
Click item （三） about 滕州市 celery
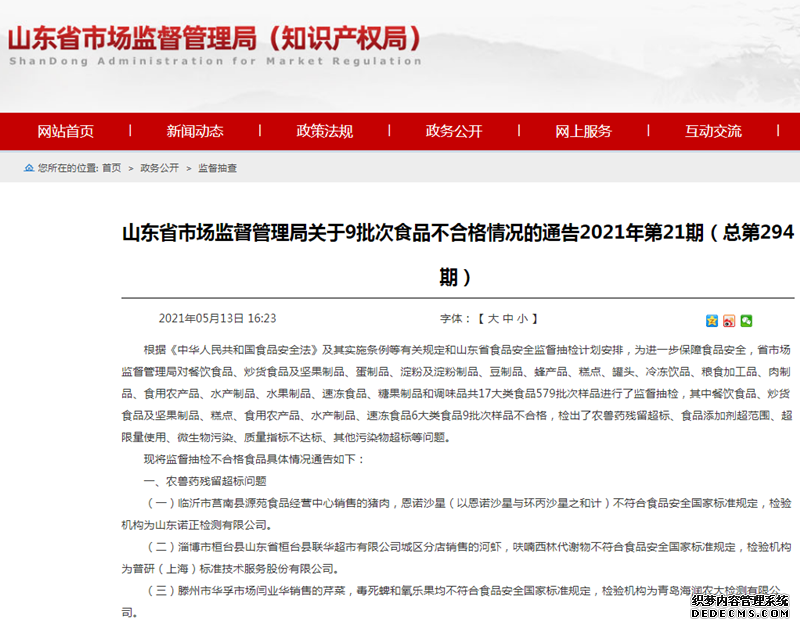[451, 601]
